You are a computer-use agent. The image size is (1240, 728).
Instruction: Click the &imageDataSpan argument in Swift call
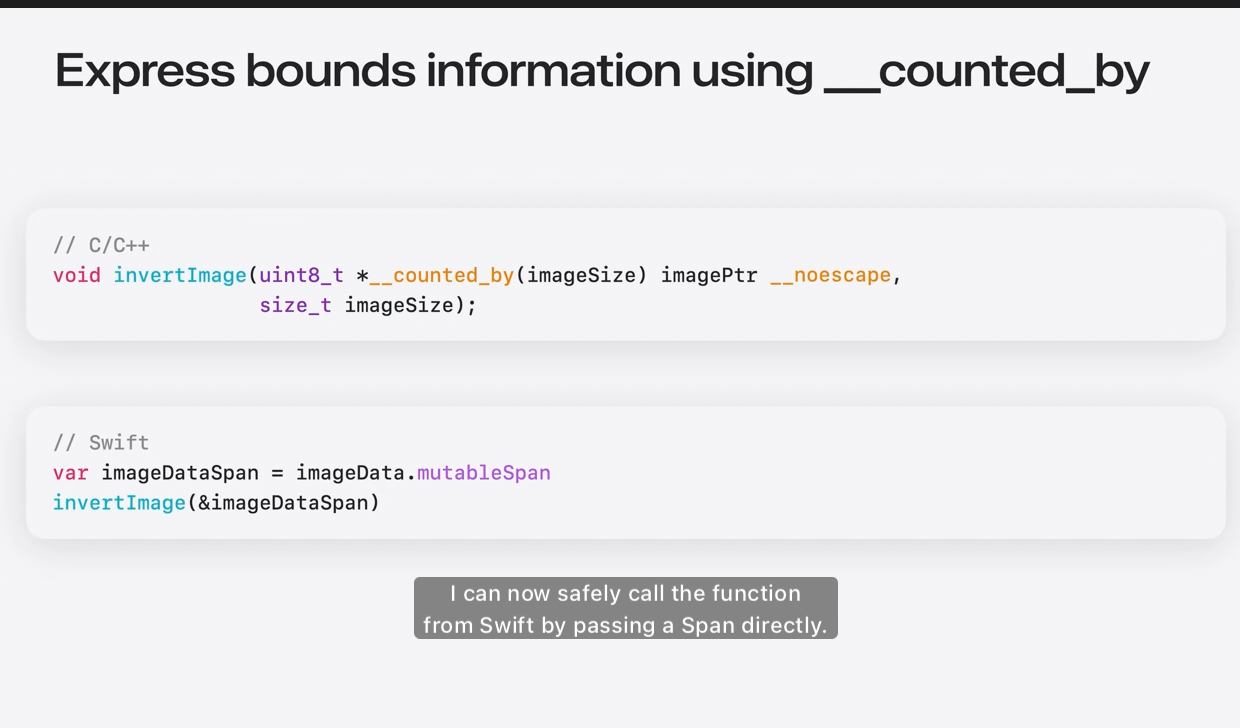pos(283,502)
